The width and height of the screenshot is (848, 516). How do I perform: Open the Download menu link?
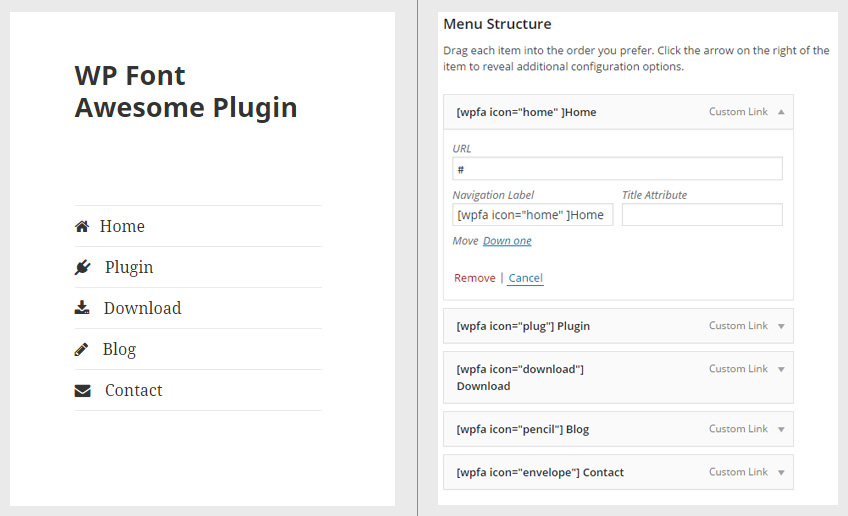(x=143, y=308)
